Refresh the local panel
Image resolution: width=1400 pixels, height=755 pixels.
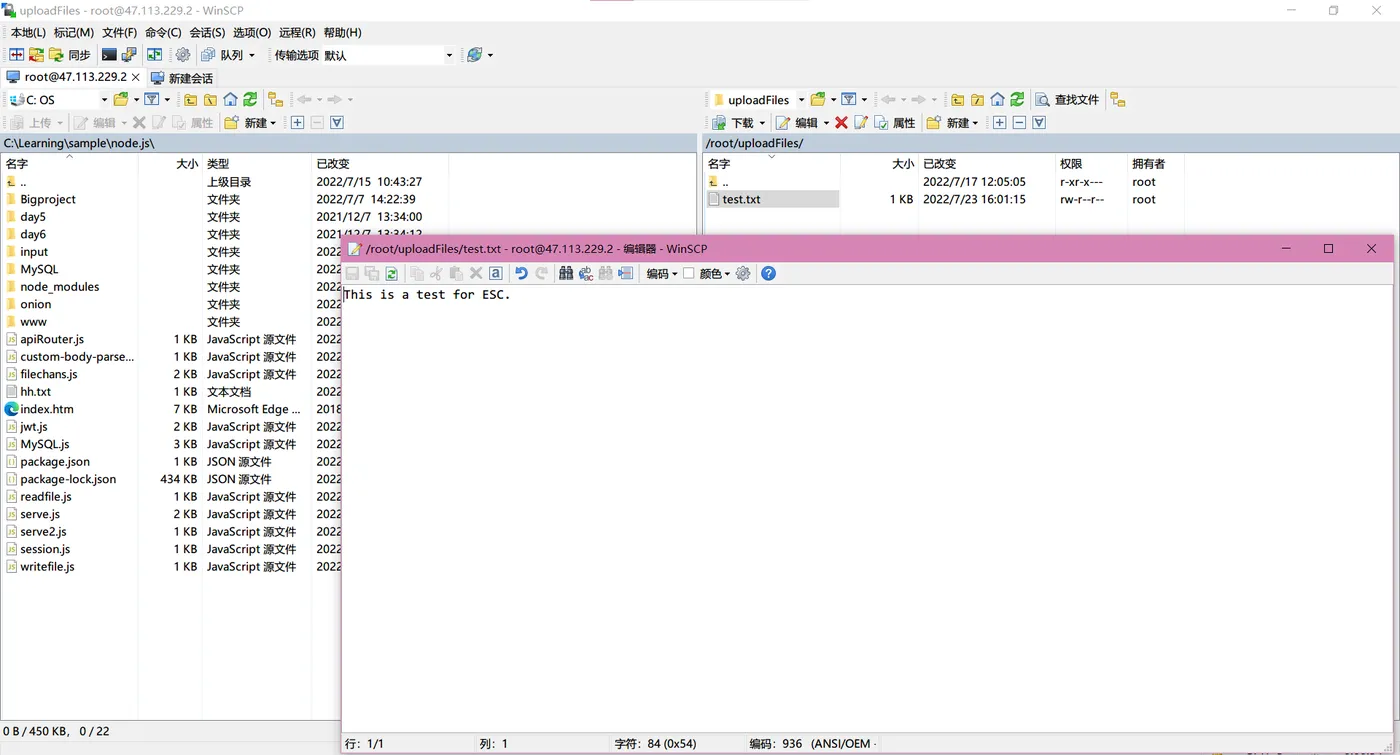click(250, 99)
